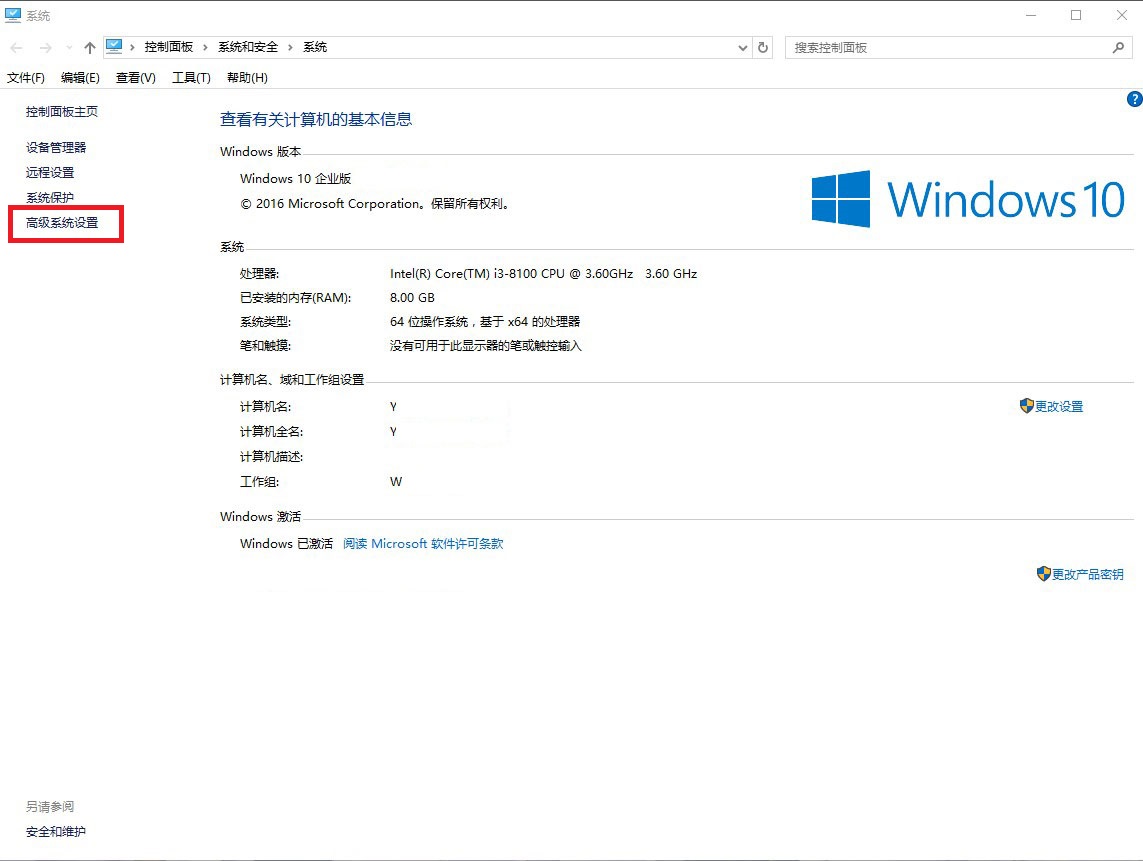The image size is (1143, 861).
Task: Click the 8.00 GB memory value
Action: (x=412, y=297)
